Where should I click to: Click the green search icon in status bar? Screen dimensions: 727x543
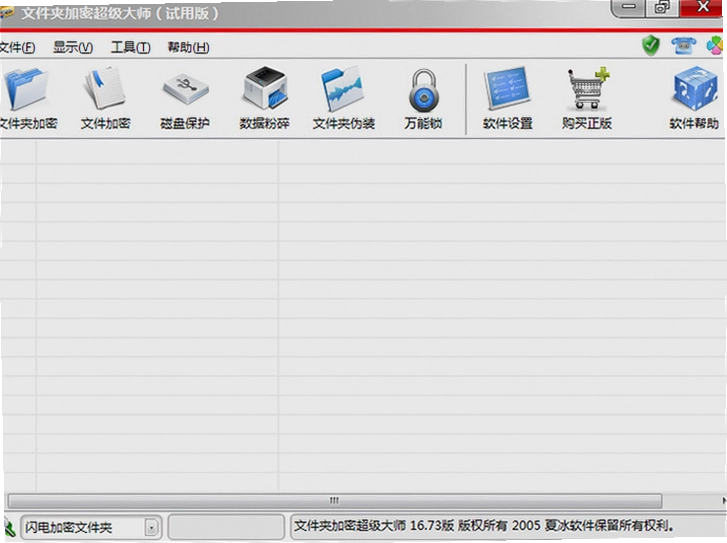pos(9,528)
